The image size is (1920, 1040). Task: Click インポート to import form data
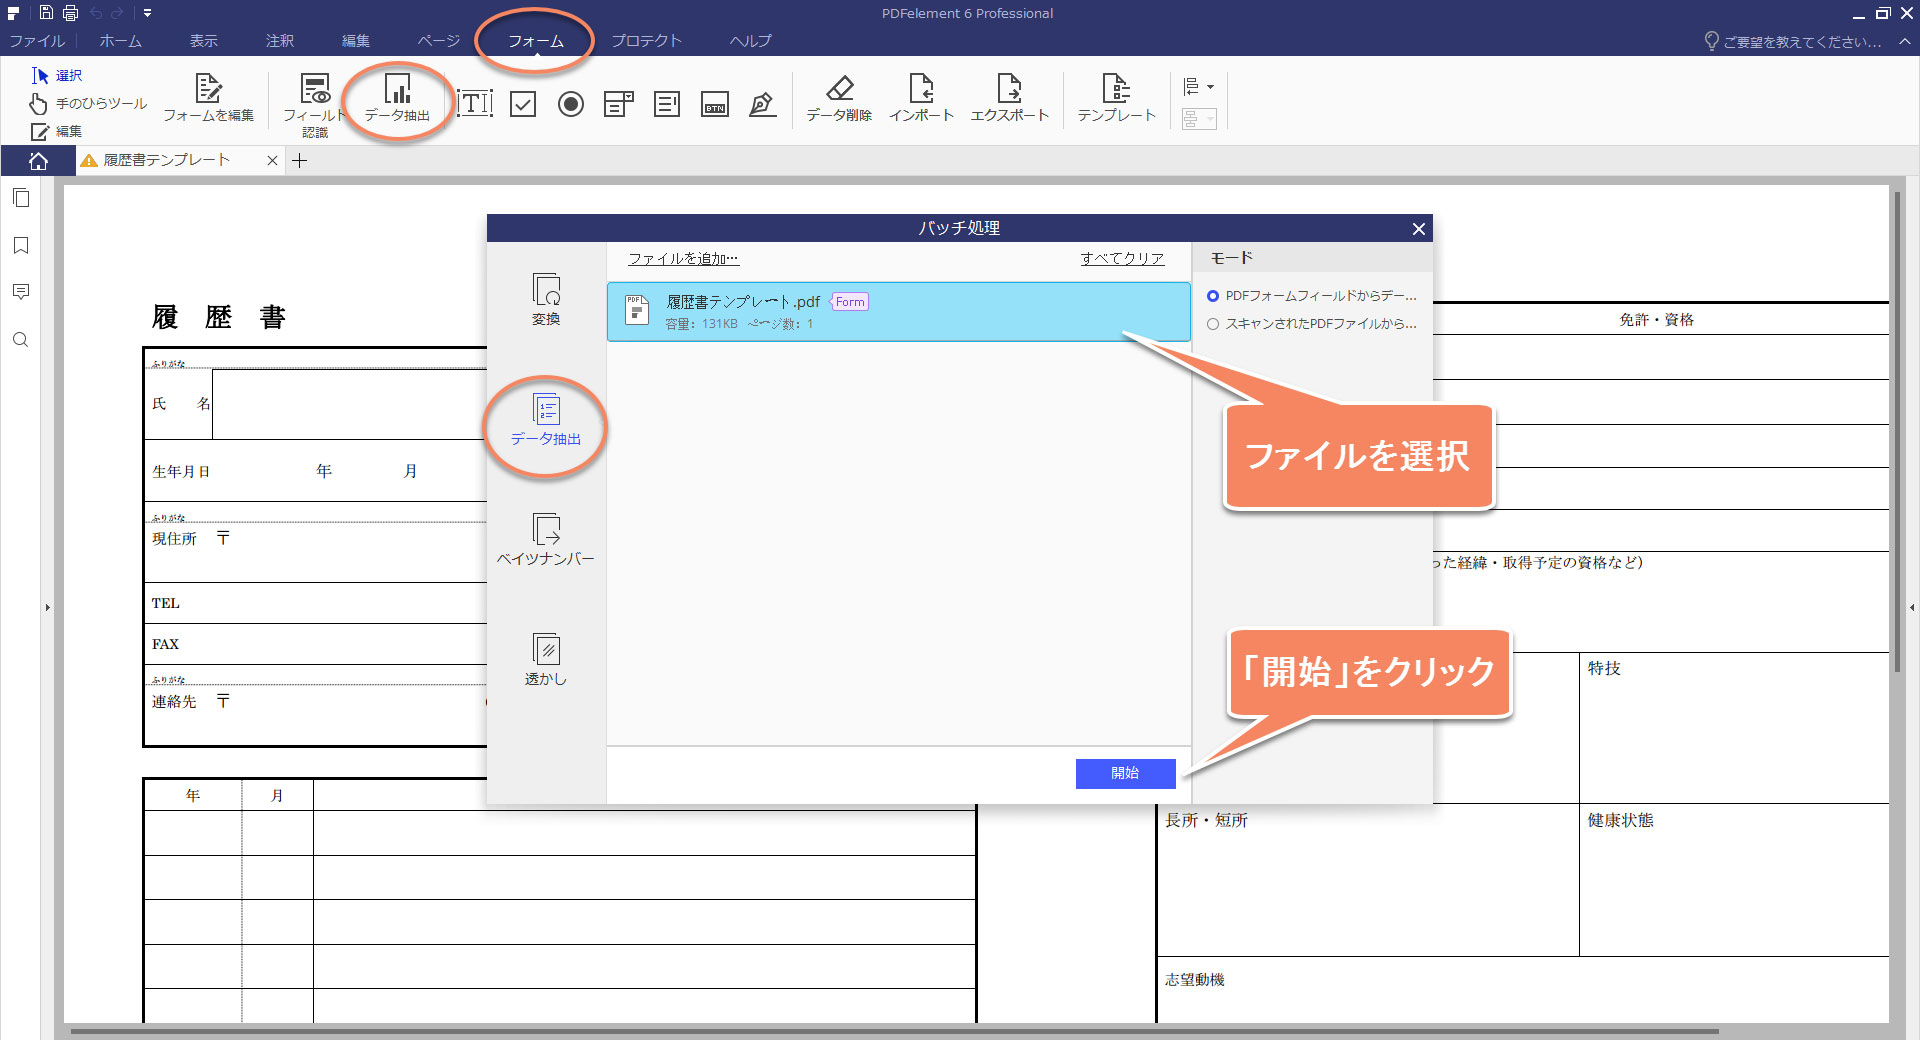click(x=921, y=98)
